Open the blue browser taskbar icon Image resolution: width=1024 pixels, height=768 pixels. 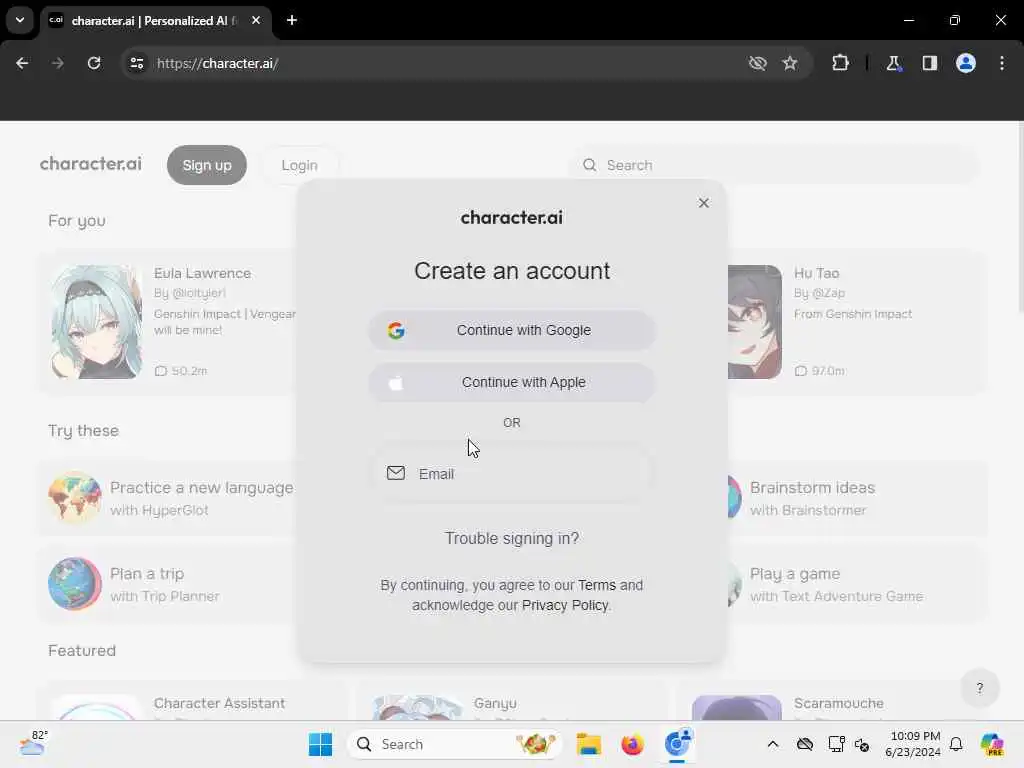coord(677,743)
